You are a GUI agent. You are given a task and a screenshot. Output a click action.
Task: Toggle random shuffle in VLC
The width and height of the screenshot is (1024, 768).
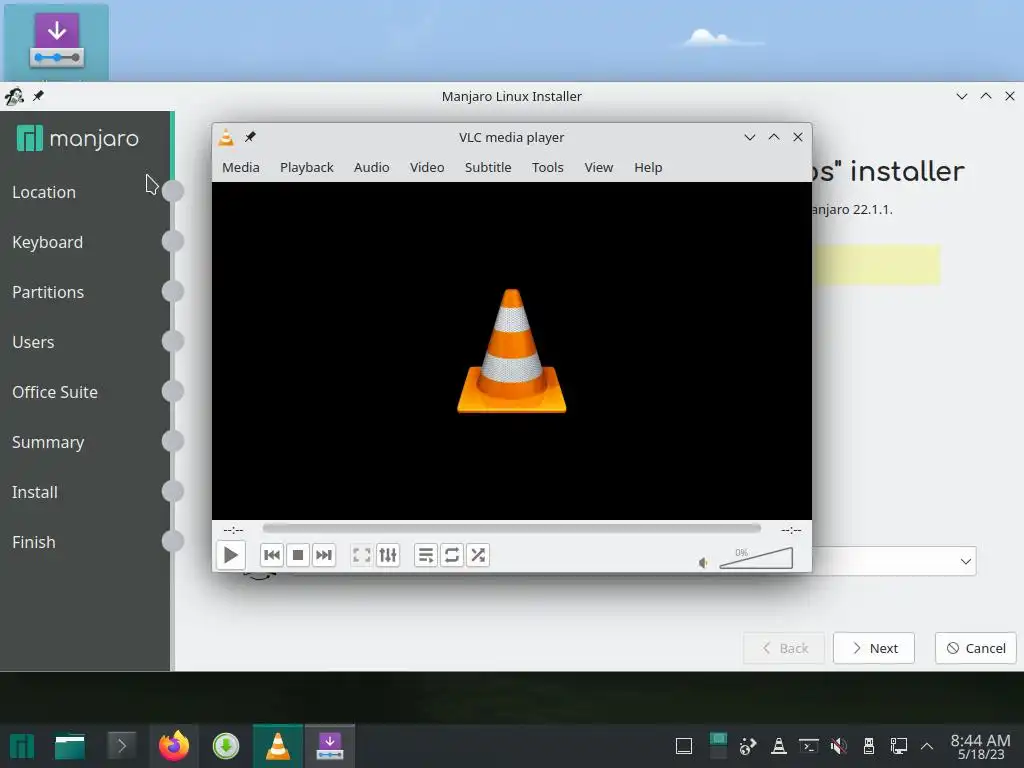[x=478, y=555]
